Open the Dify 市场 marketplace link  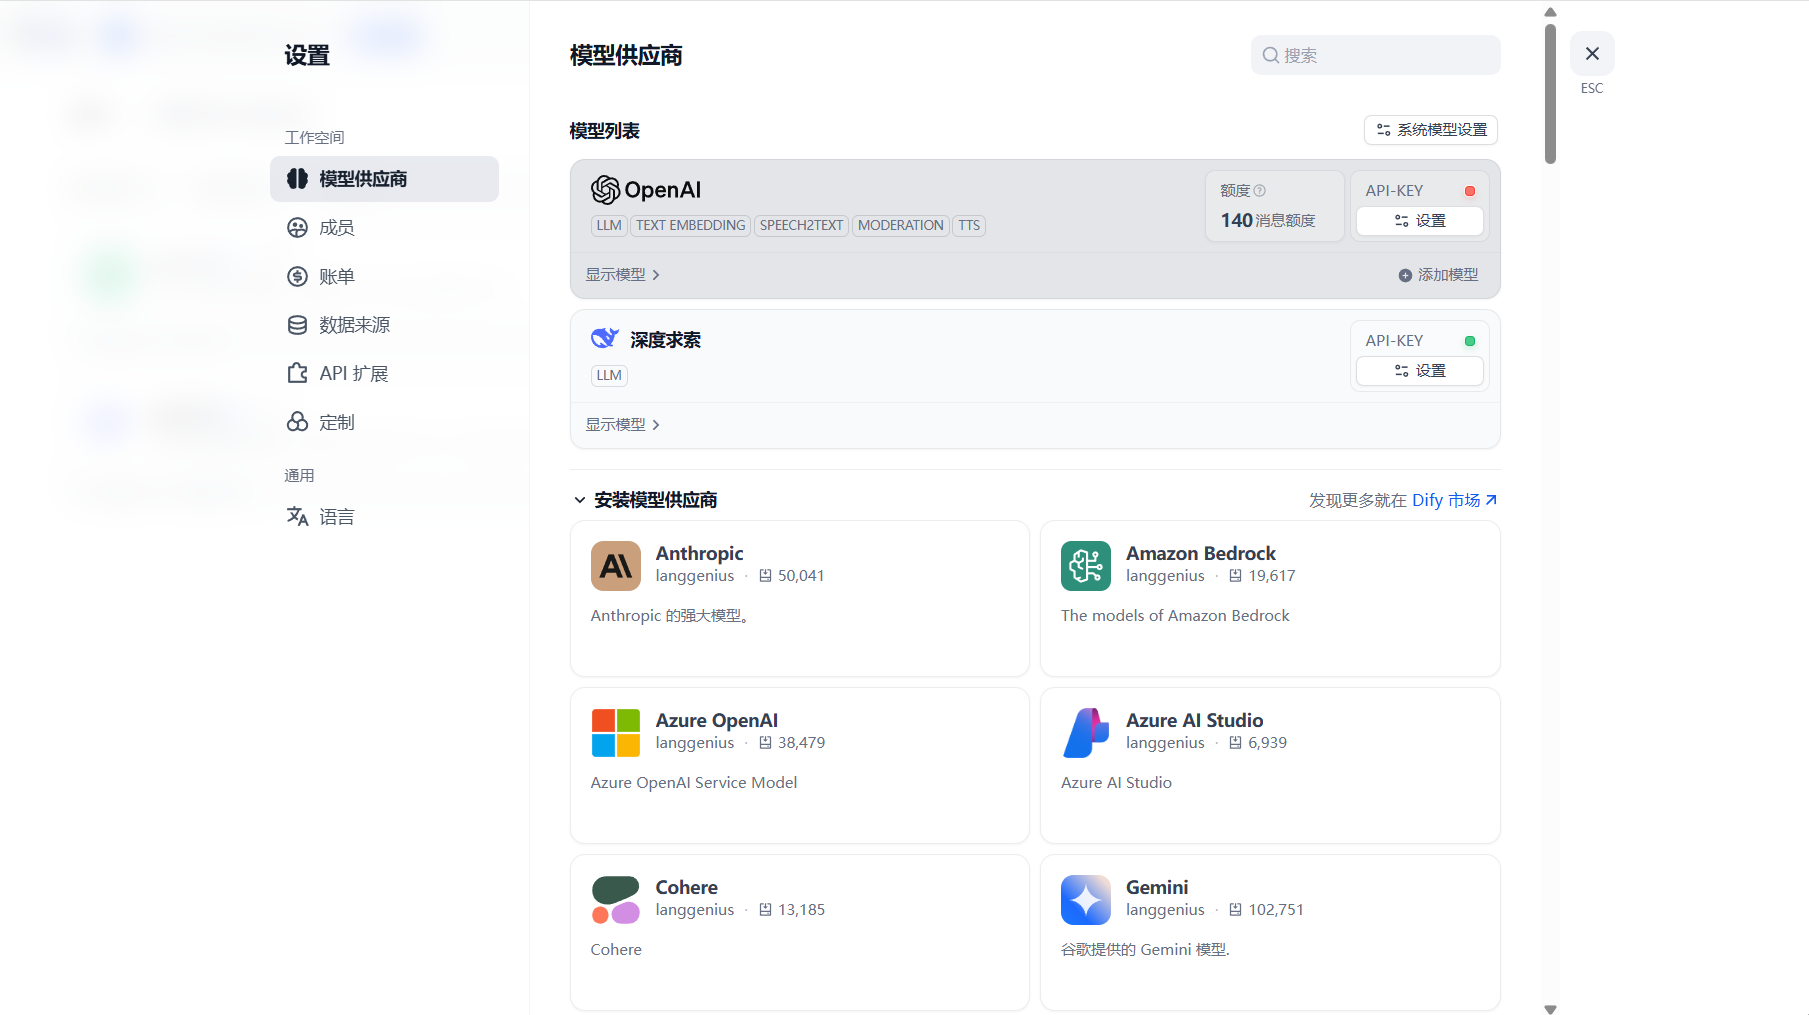click(1454, 500)
